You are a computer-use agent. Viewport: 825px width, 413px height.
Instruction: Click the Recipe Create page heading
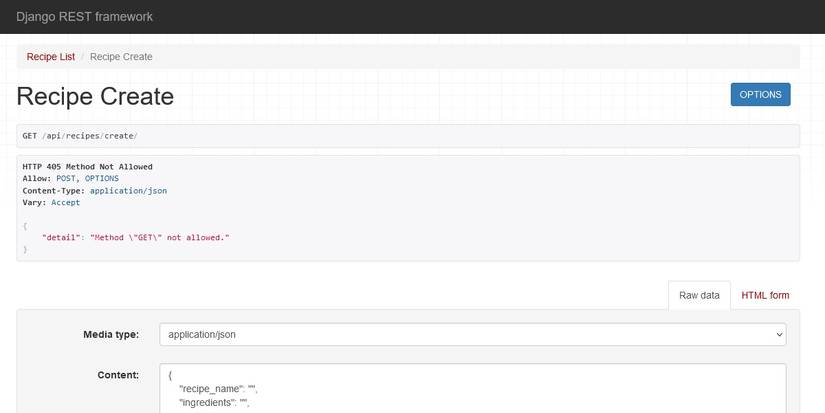pos(95,96)
